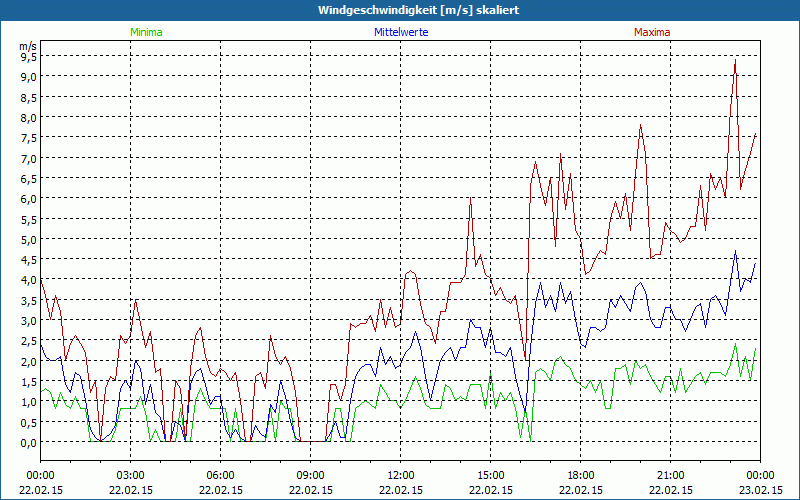
Task: Click the 3,0 y-axis value
Action: [28, 321]
